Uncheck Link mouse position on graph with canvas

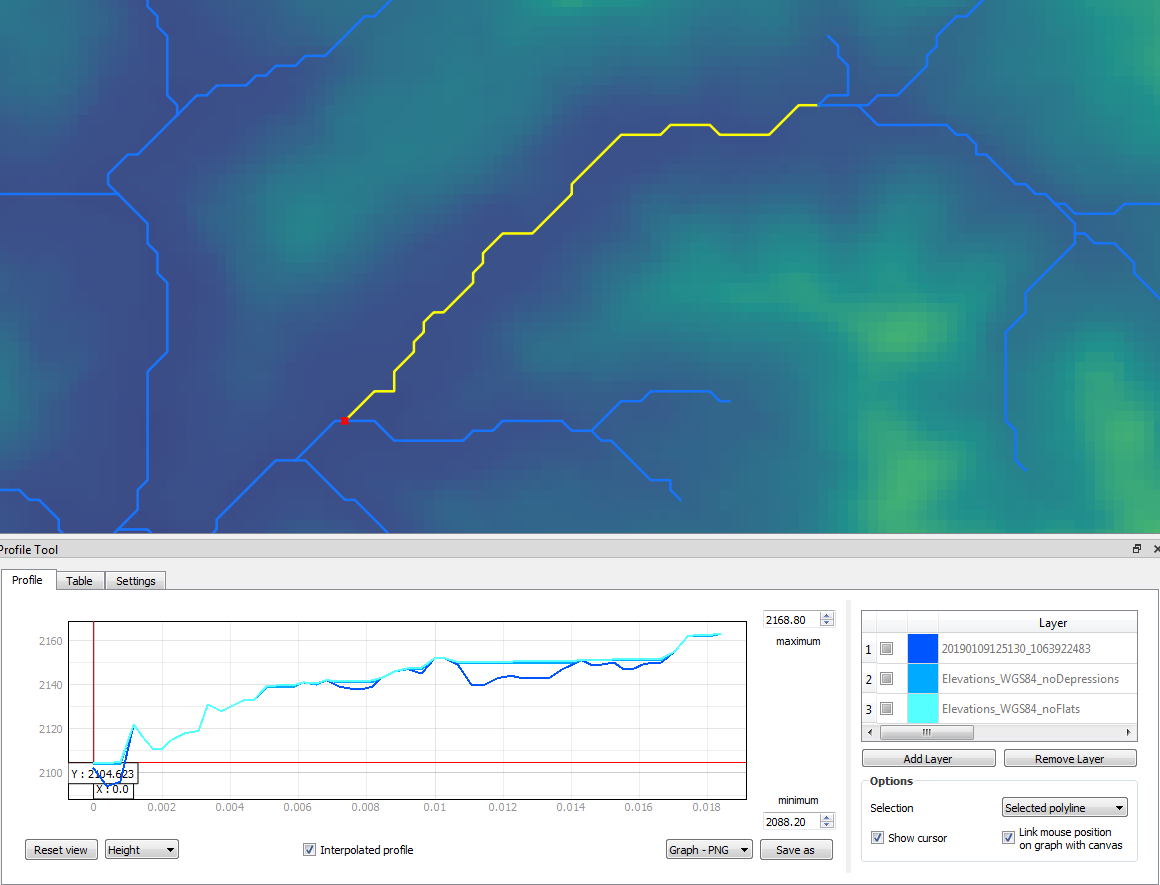[x=1008, y=838]
